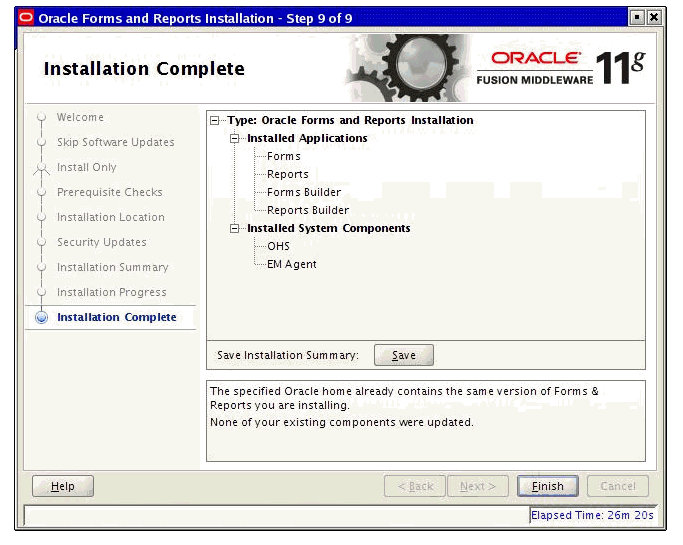Select the Forms tree item
Screen dimensions: 683x545
[x=284, y=156]
